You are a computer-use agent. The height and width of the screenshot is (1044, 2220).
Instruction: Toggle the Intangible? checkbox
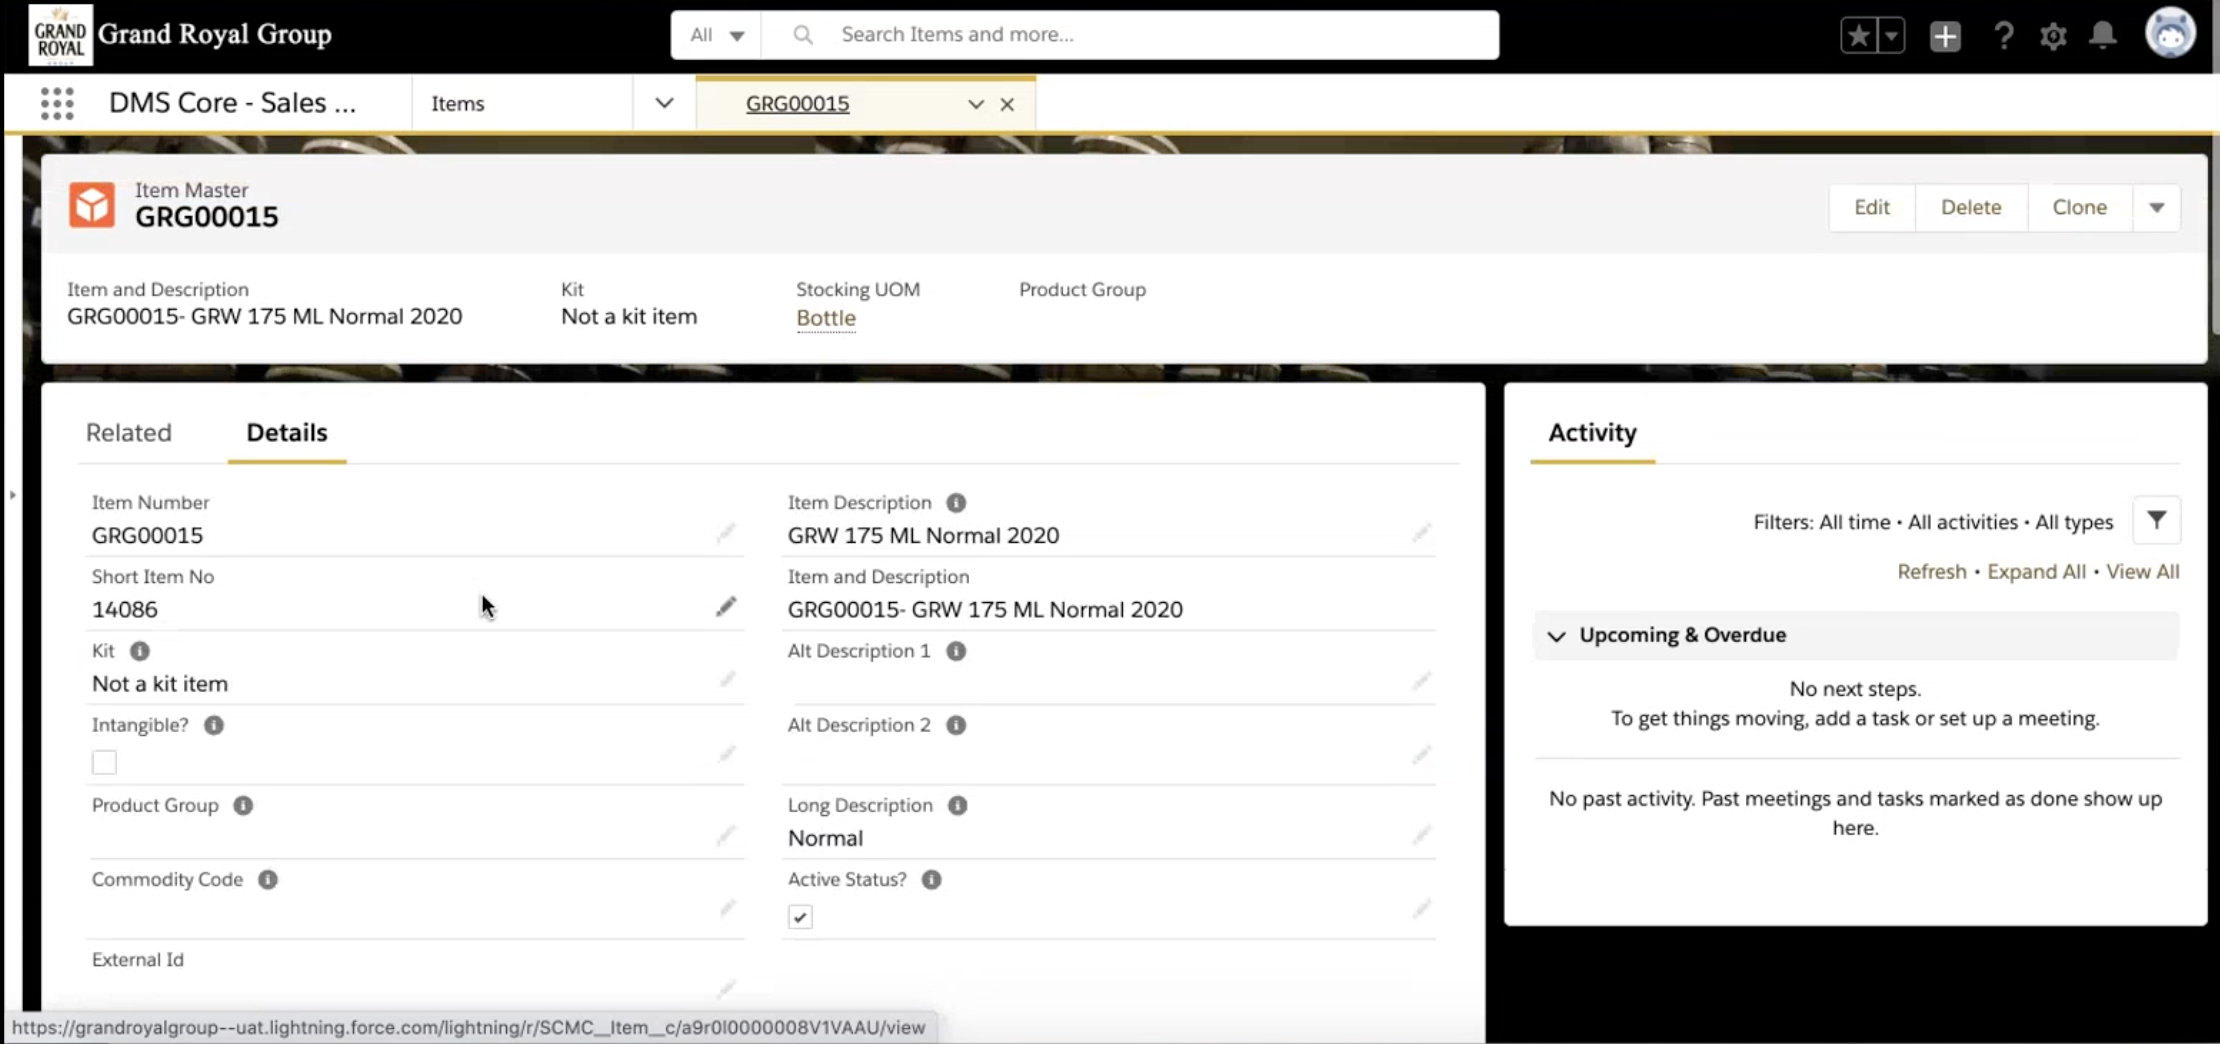point(104,762)
